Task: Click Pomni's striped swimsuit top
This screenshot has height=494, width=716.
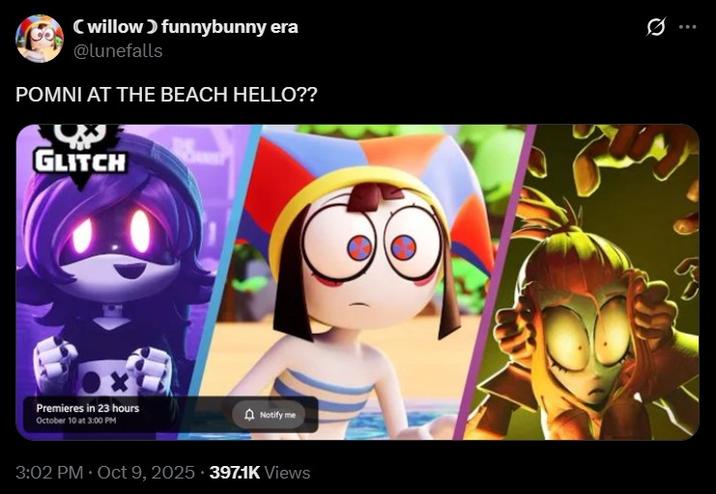Action: pyautogui.click(x=324, y=395)
